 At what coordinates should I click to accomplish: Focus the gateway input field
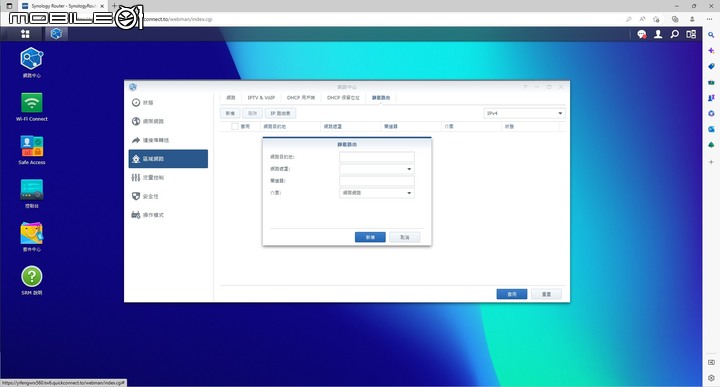click(x=377, y=181)
